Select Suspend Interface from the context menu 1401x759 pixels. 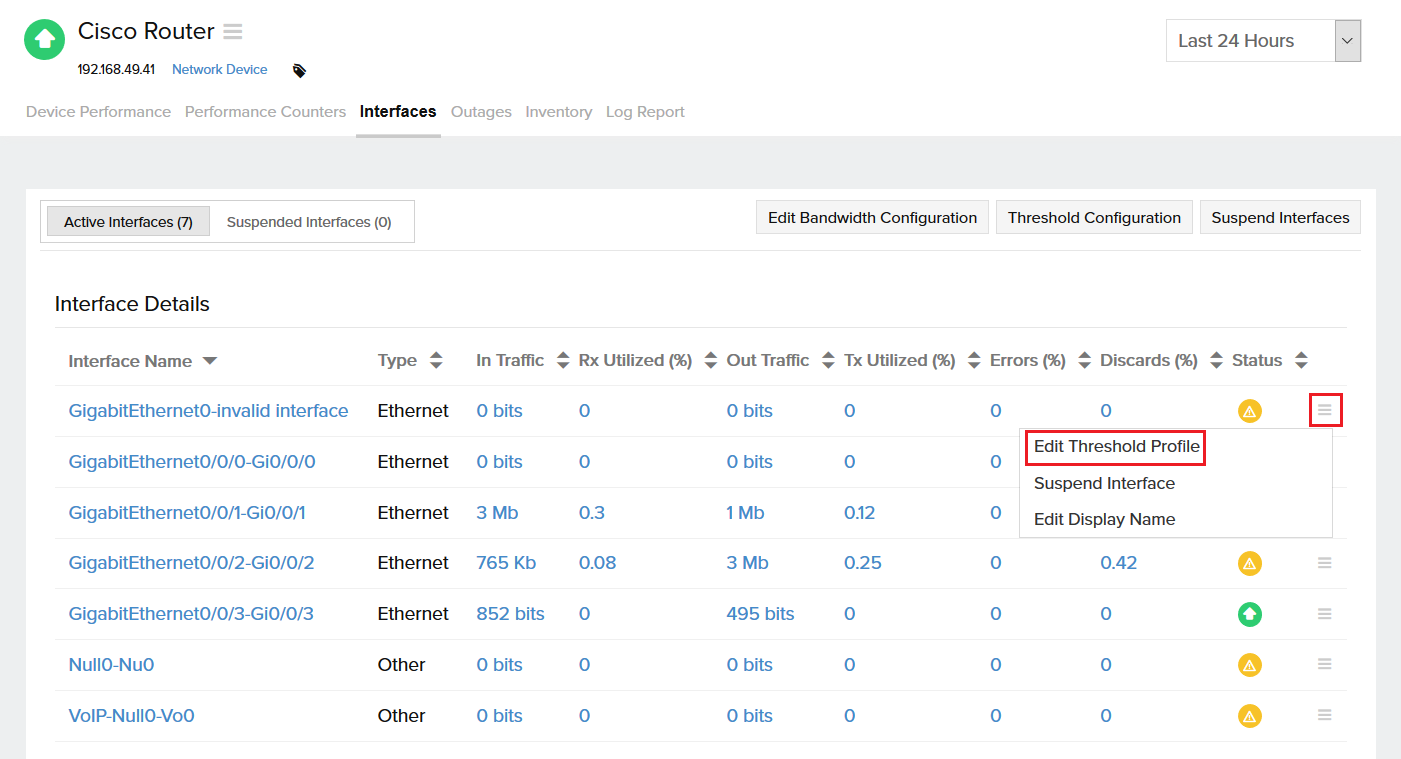1104,483
